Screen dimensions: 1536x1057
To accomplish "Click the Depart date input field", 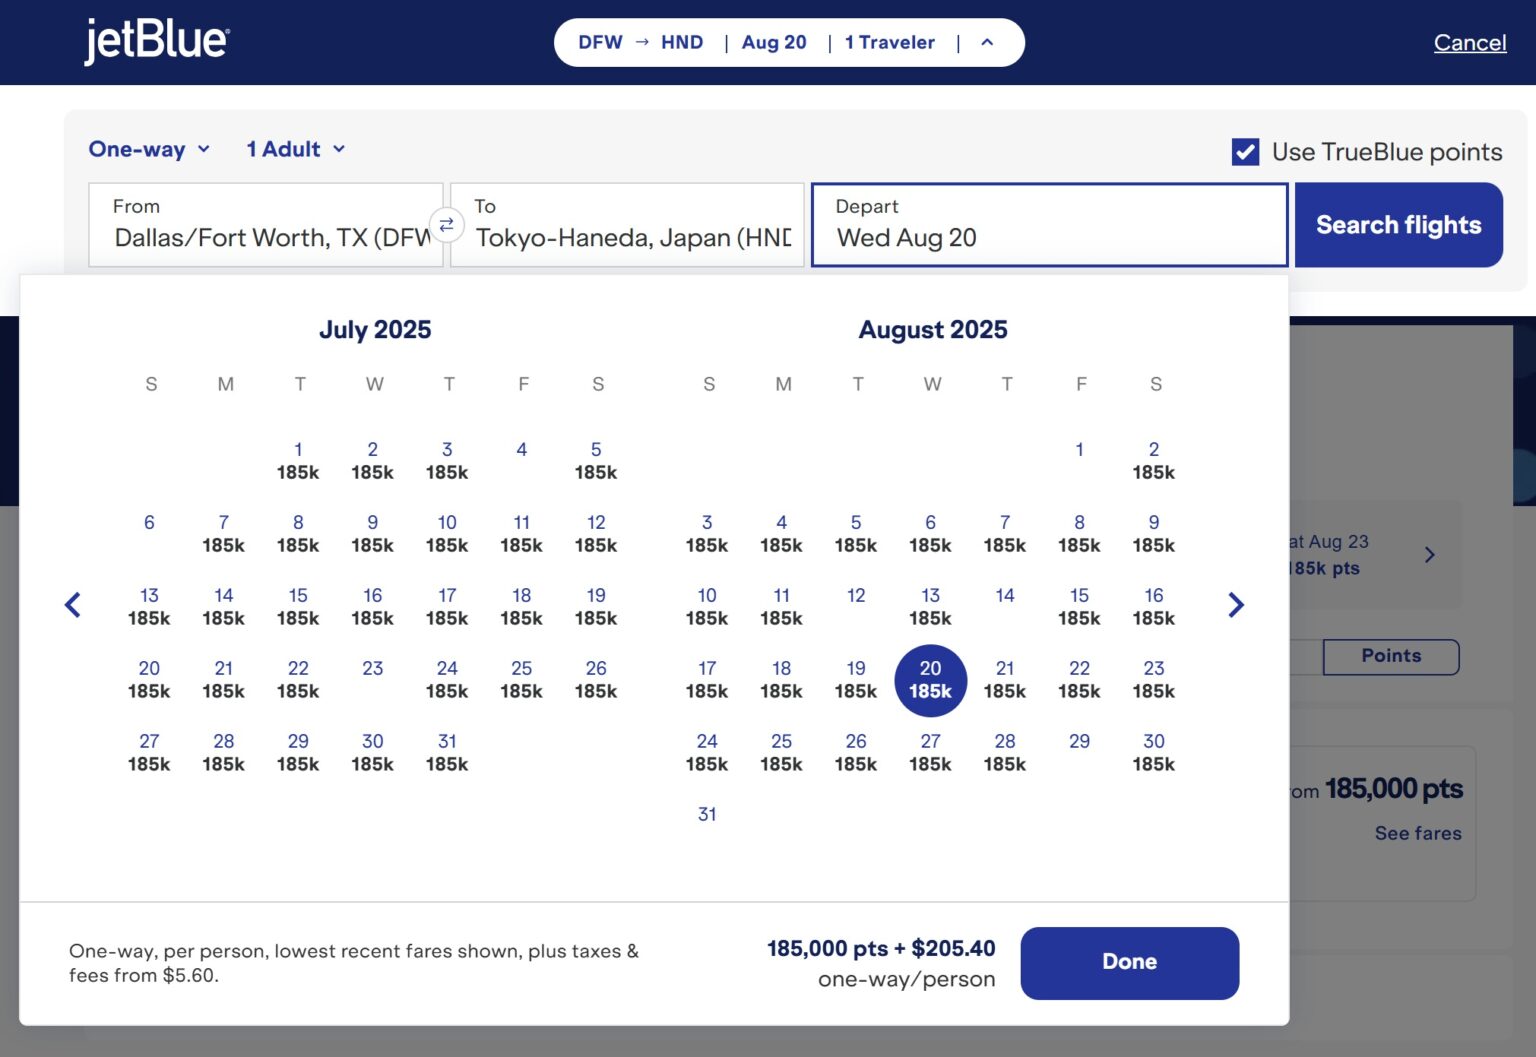I will [1048, 225].
